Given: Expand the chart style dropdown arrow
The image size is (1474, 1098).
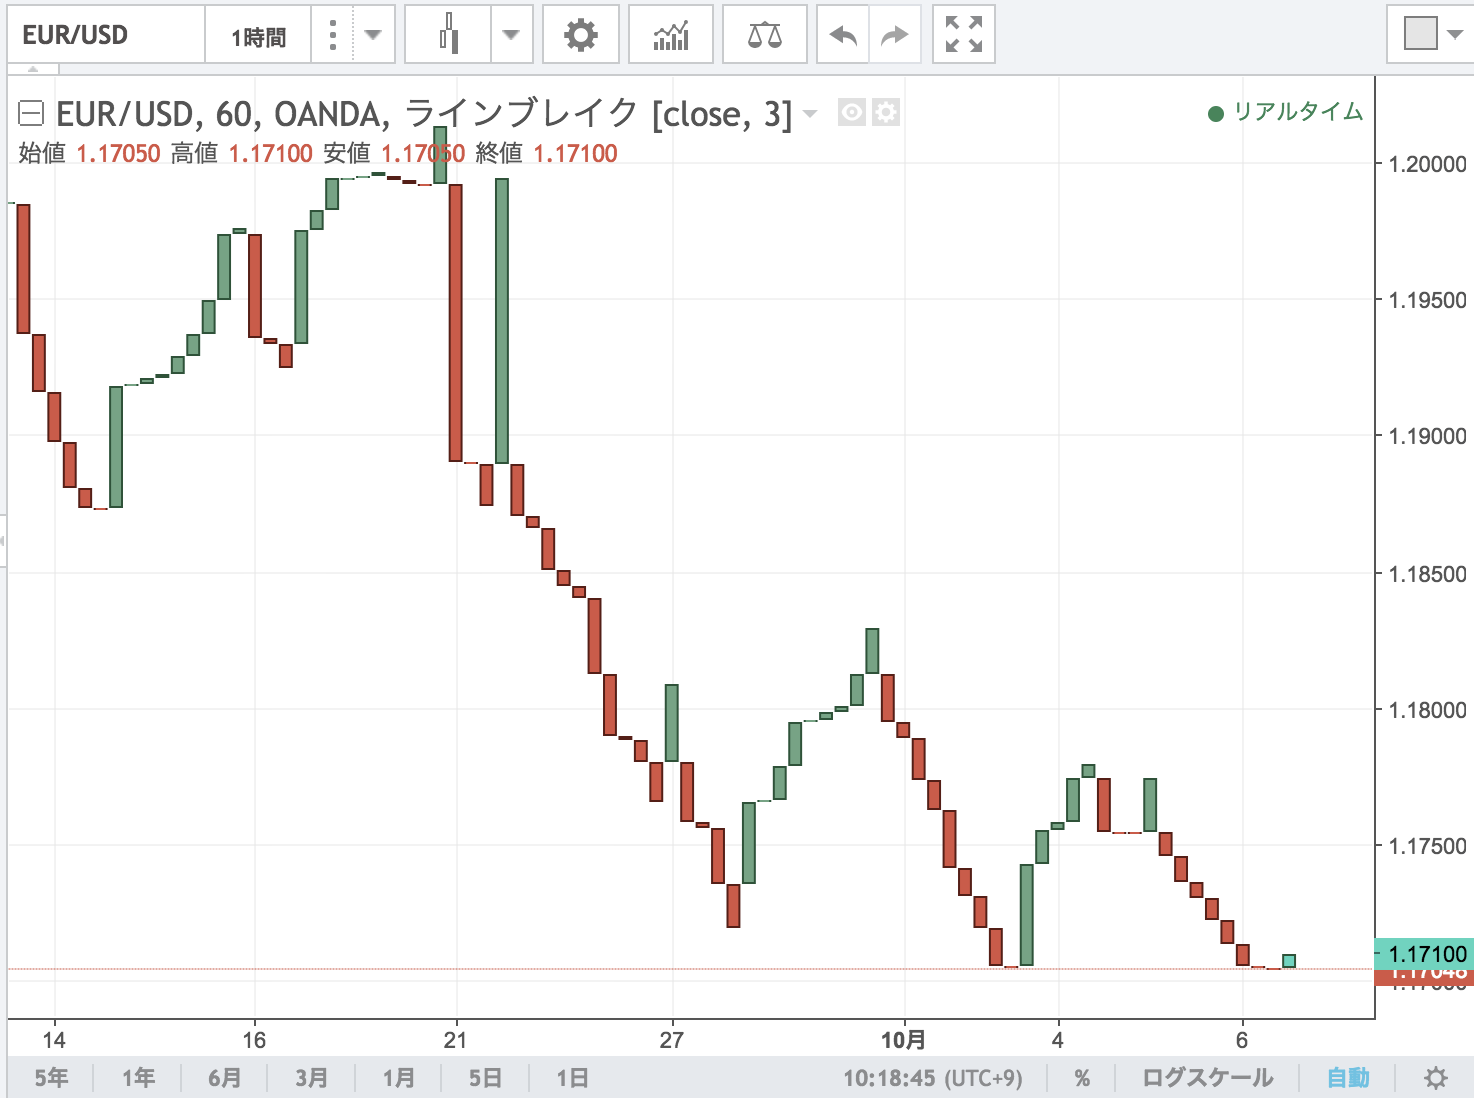Looking at the screenshot, I should (x=511, y=35).
